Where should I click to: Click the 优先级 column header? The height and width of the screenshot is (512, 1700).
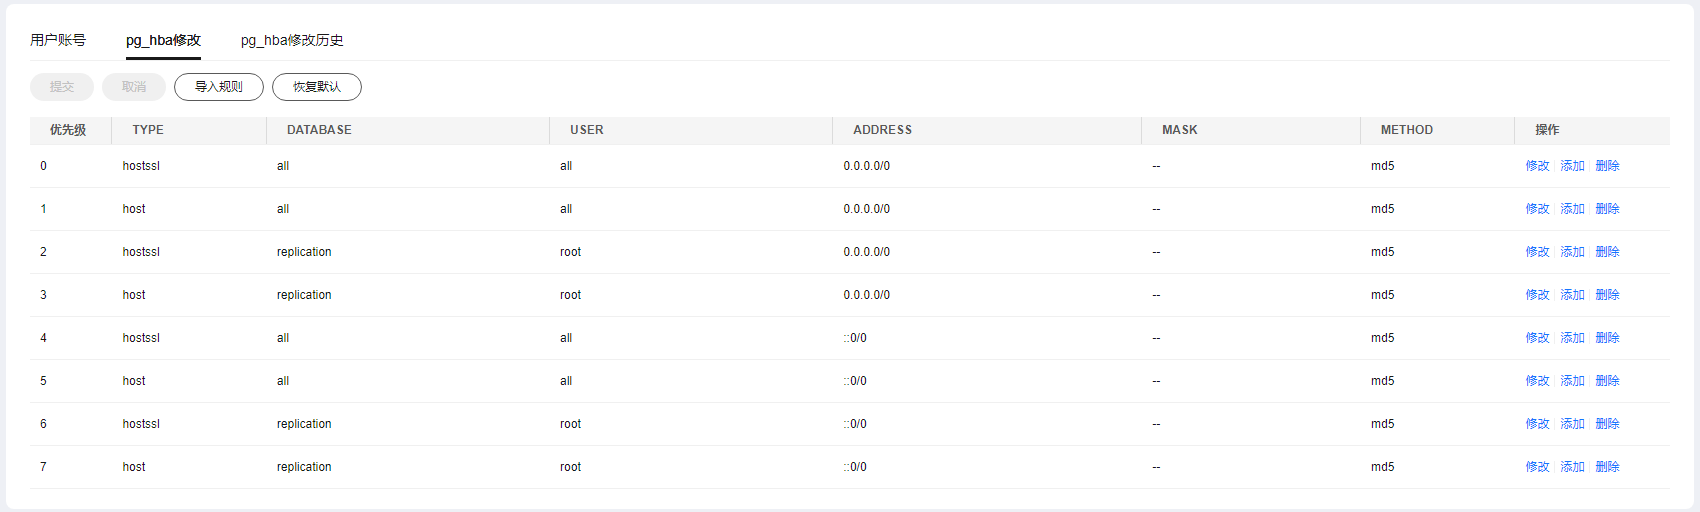pos(68,130)
